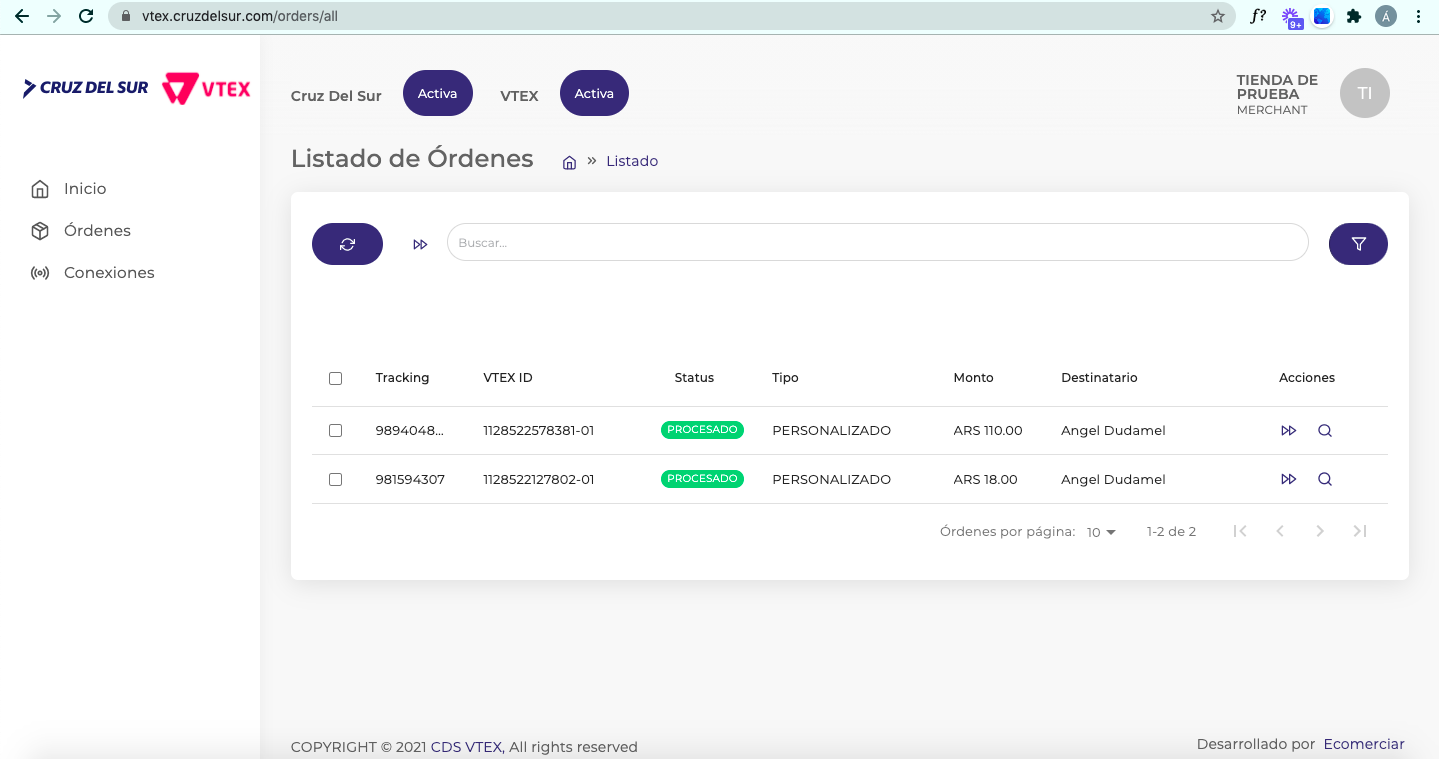Viewport: 1439px width, 759px height.
Task: Toggle the select-all orders checkbox
Action: [x=336, y=378]
